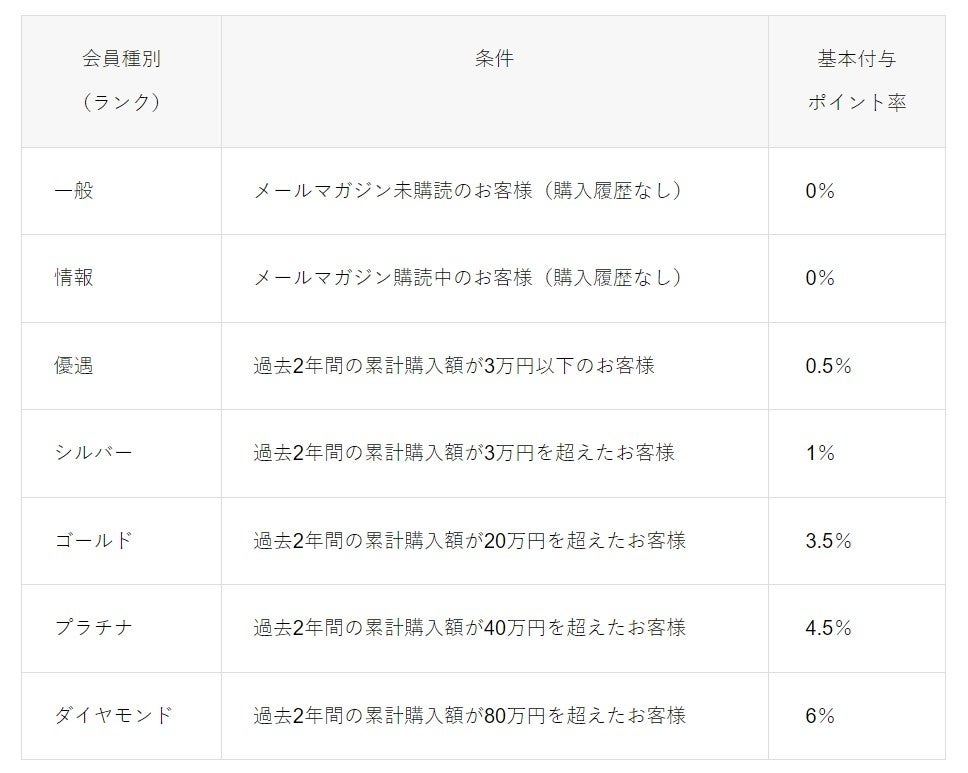Click the 20万円を超えたお客様 condition text
968x773 pixels.
470,541
